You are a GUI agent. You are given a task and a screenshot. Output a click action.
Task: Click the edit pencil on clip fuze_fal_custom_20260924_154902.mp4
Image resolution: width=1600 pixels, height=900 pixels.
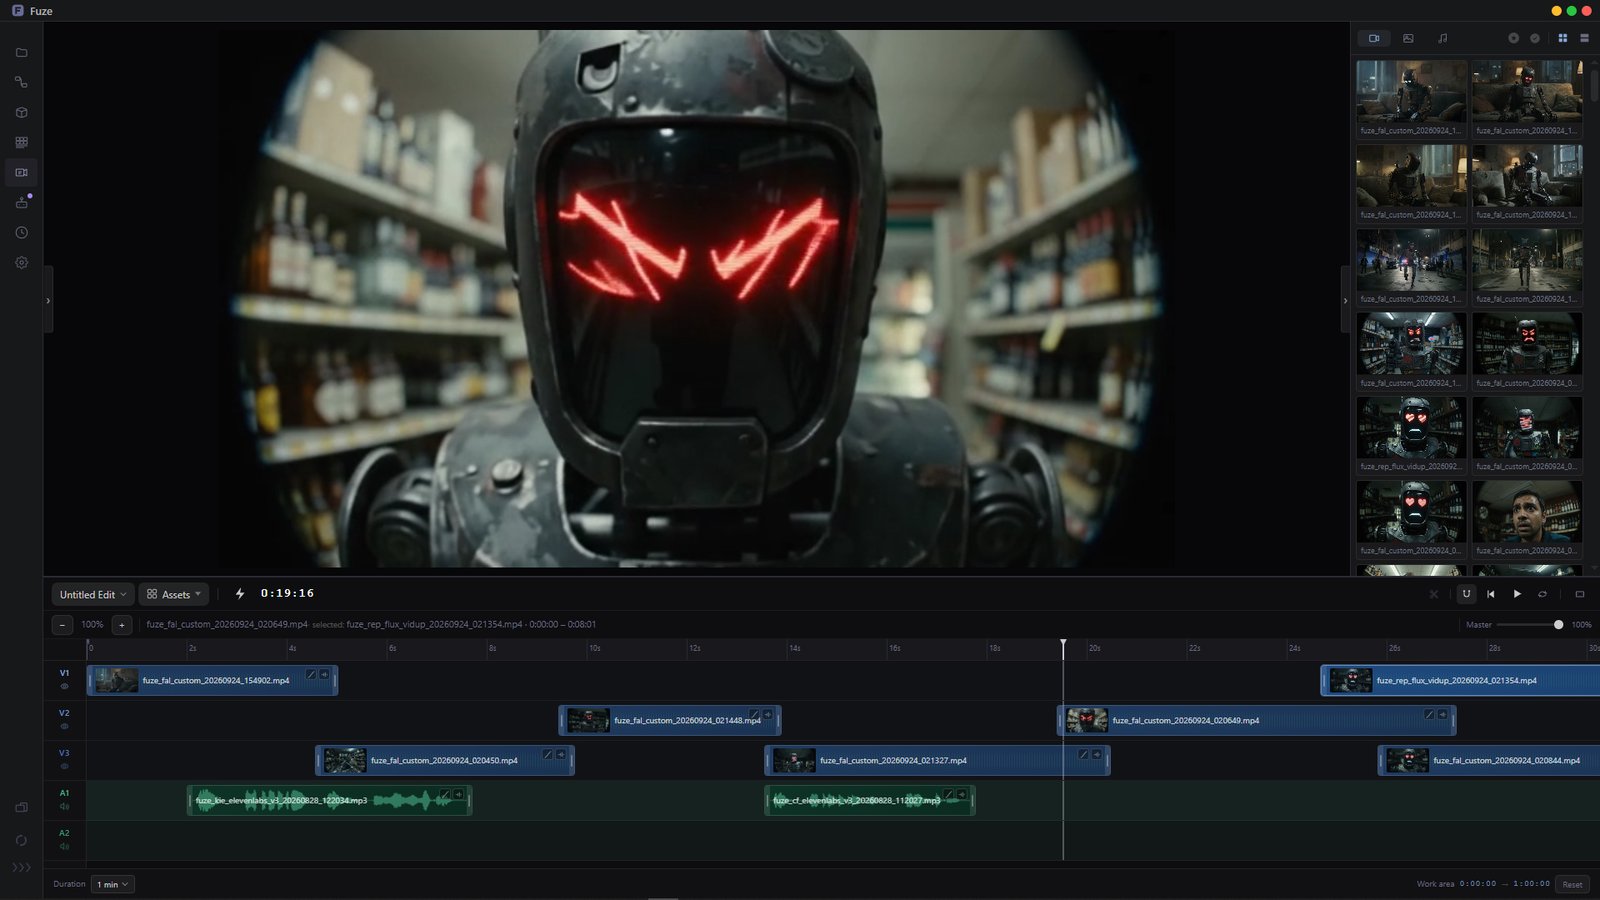pyautogui.click(x=311, y=675)
